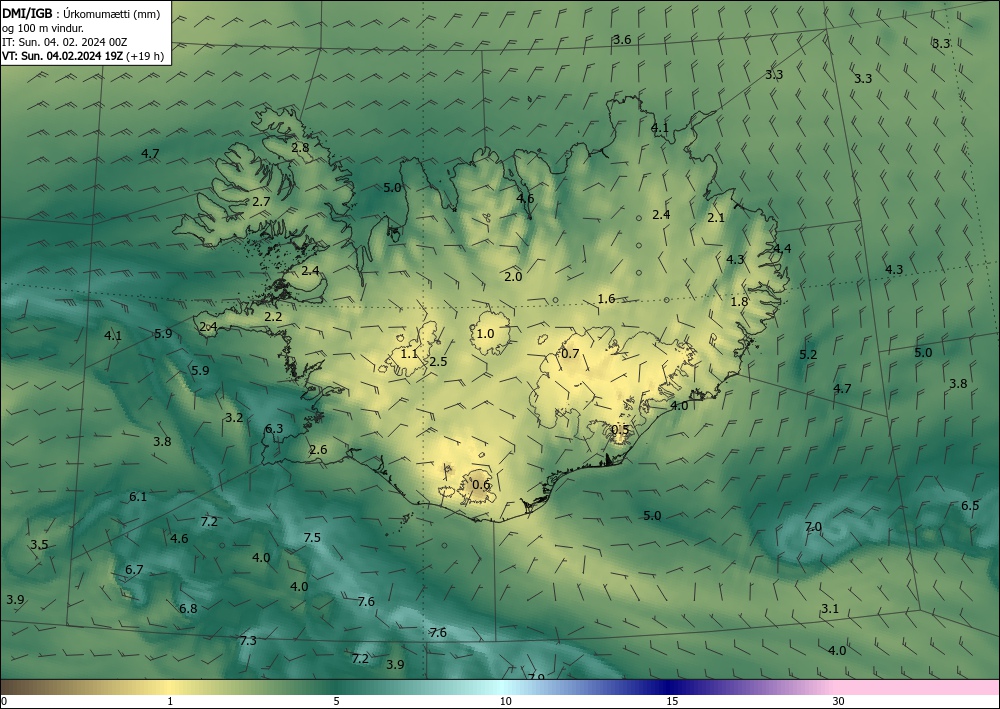Click the map value '4.4' on the east coast
Viewport: 1000px width, 709px height.
click(782, 249)
